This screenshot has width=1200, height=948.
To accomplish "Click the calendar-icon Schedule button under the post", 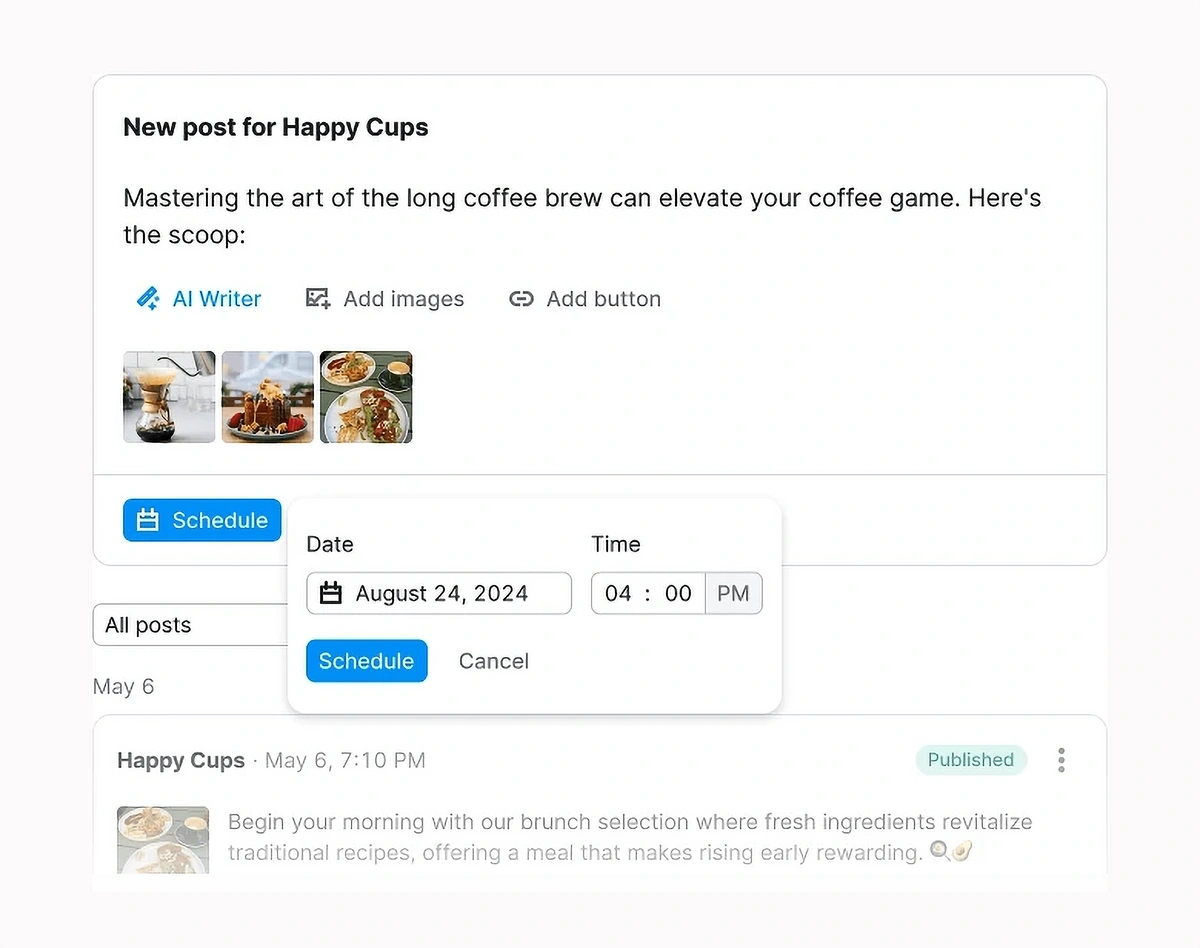I will tap(202, 520).
